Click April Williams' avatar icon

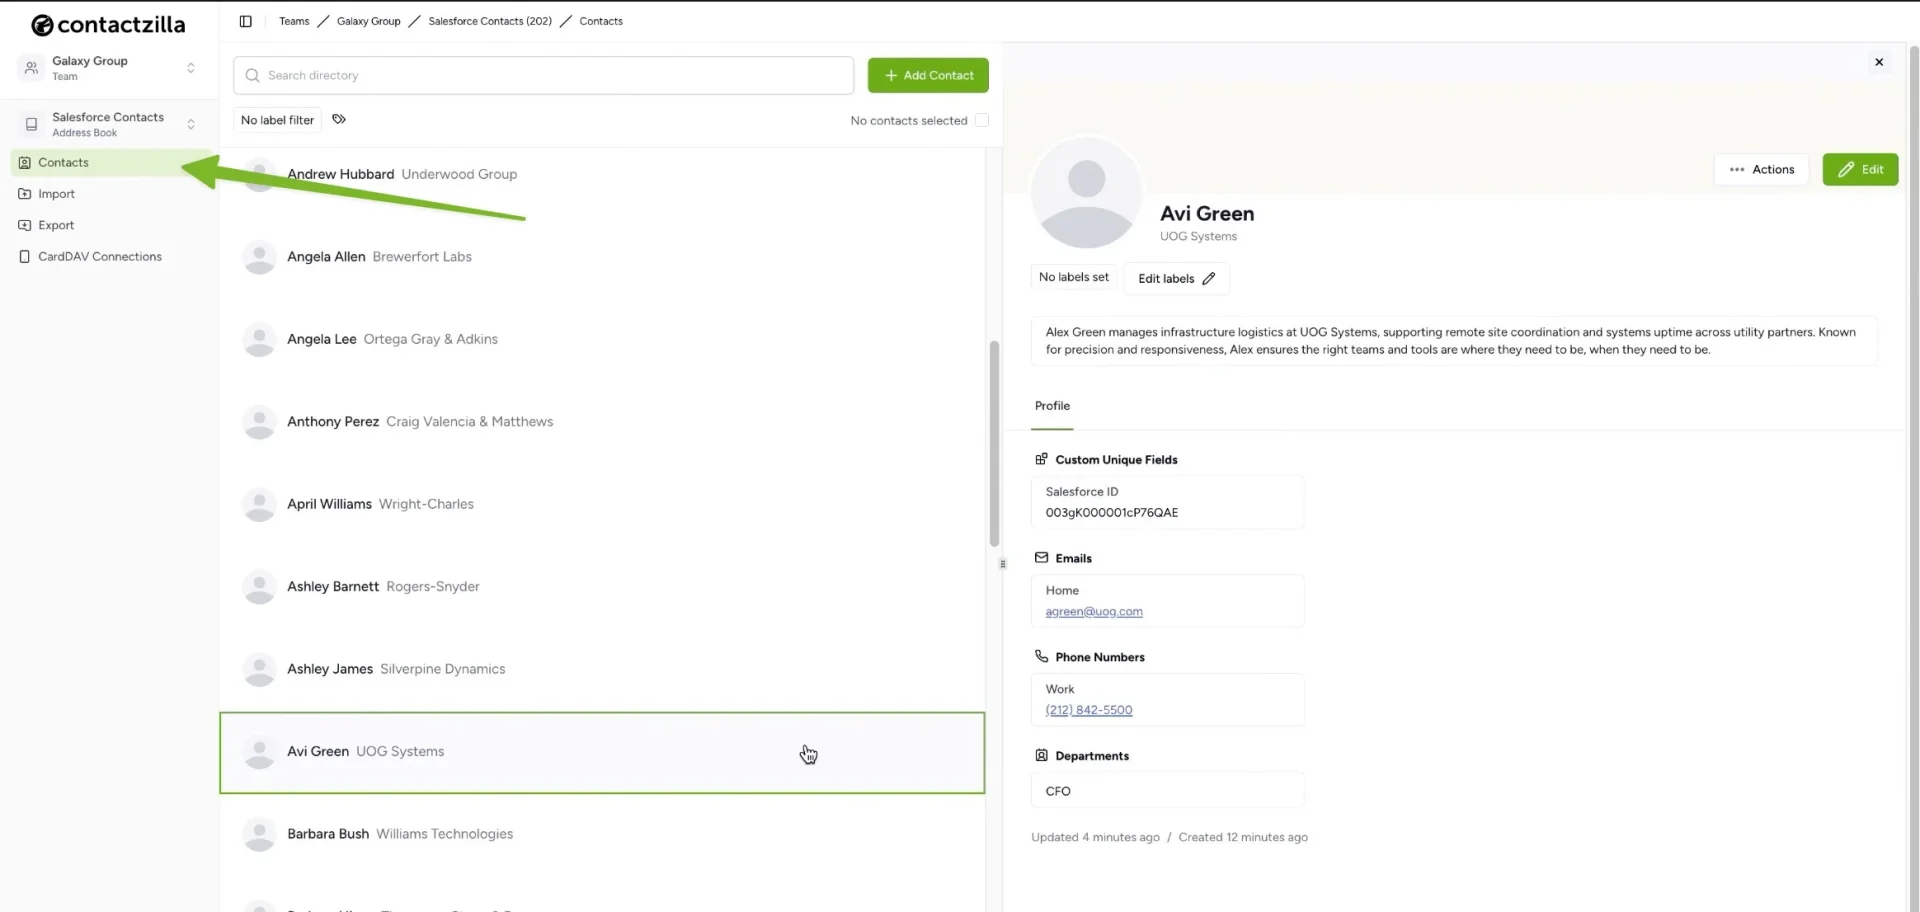pyautogui.click(x=259, y=505)
